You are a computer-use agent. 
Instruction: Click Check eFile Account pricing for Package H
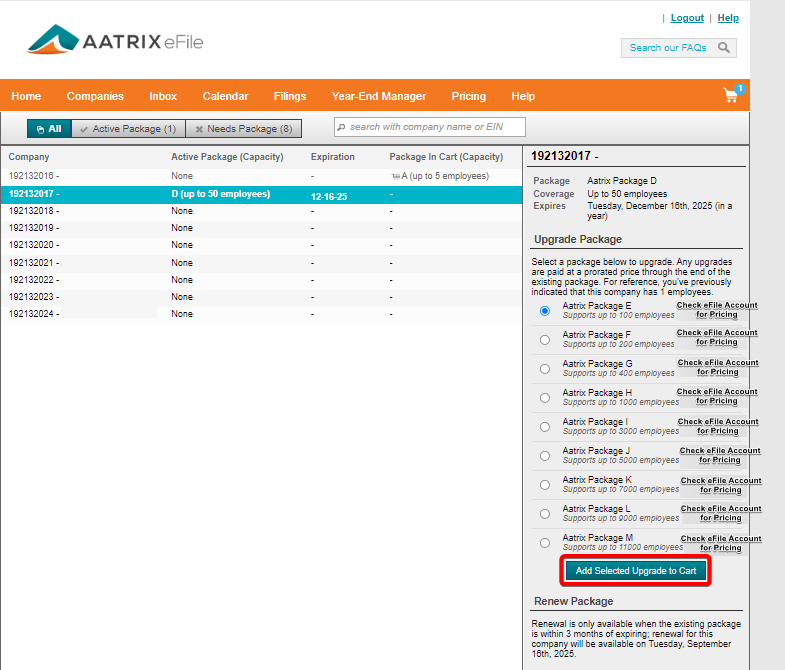click(717, 396)
